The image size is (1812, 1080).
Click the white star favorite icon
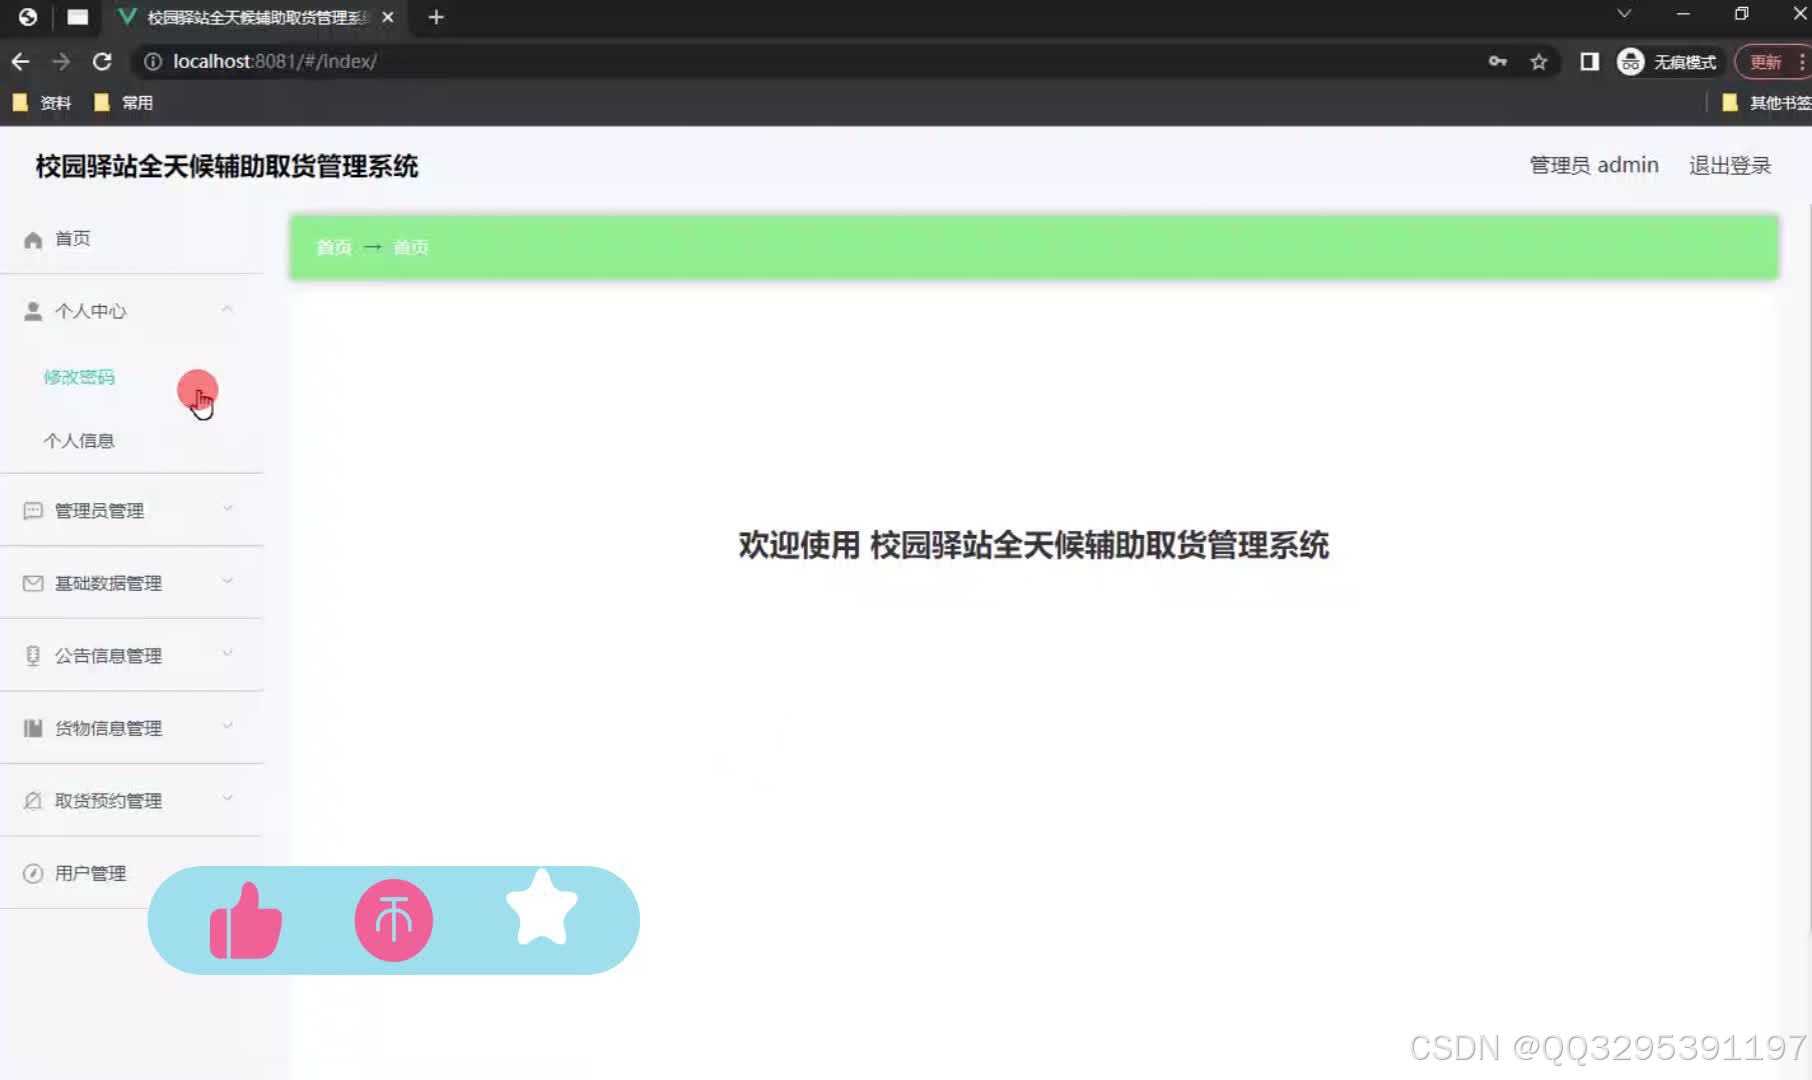click(542, 907)
